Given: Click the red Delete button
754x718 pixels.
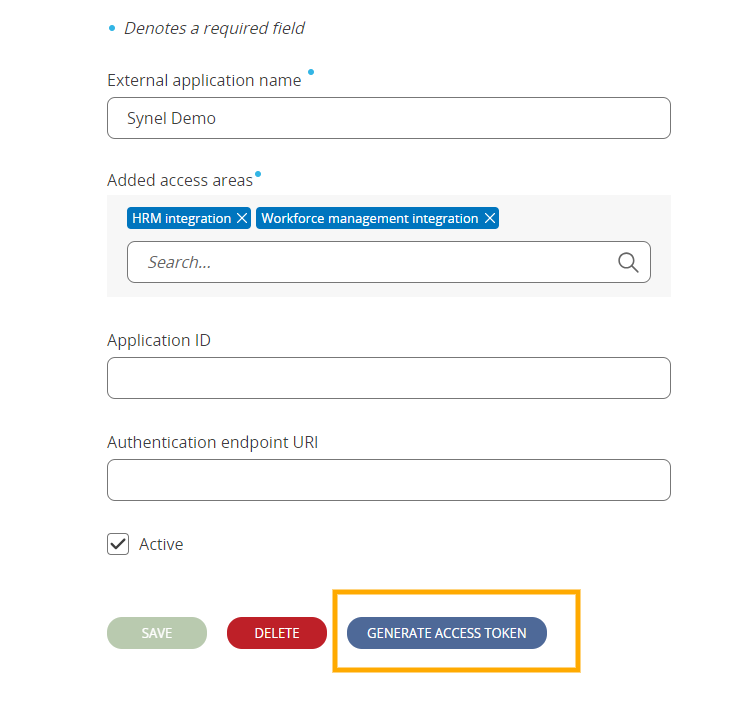Looking at the screenshot, I should pyautogui.click(x=277, y=633).
